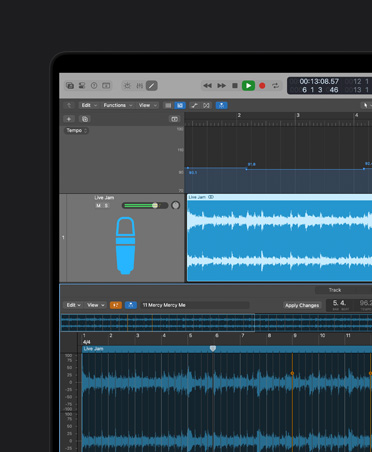This screenshot has height=452, width=372.
Task: Switch to the Track tab in editor
Action: tap(335, 290)
